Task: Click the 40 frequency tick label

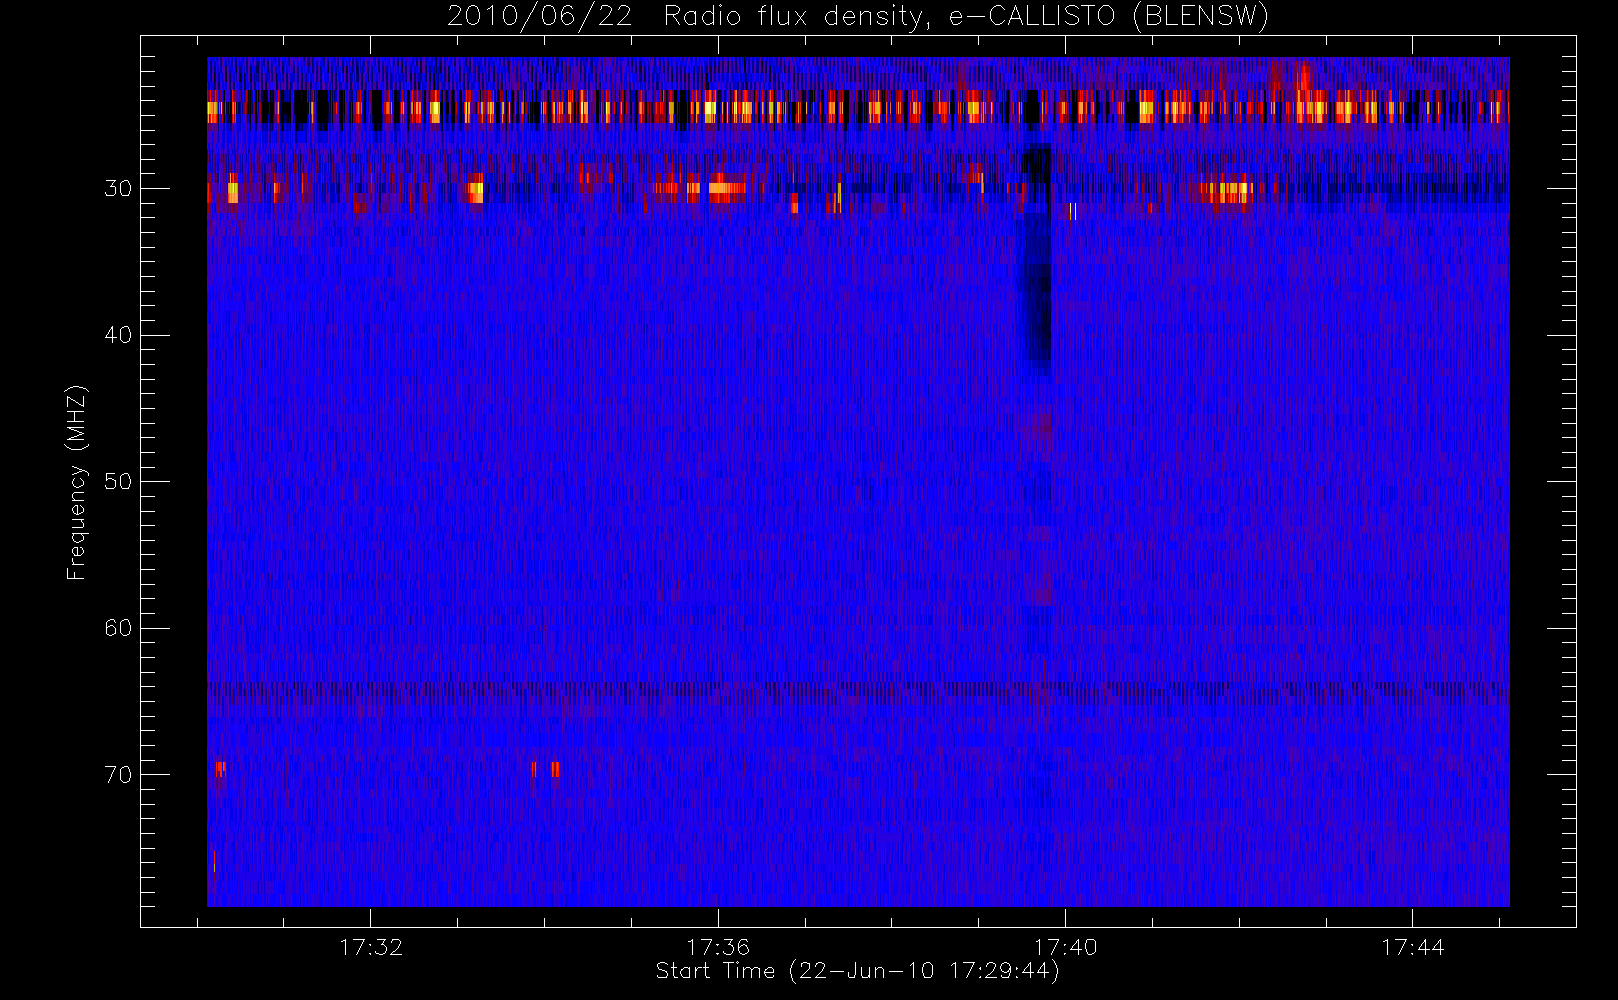Action: click(118, 335)
